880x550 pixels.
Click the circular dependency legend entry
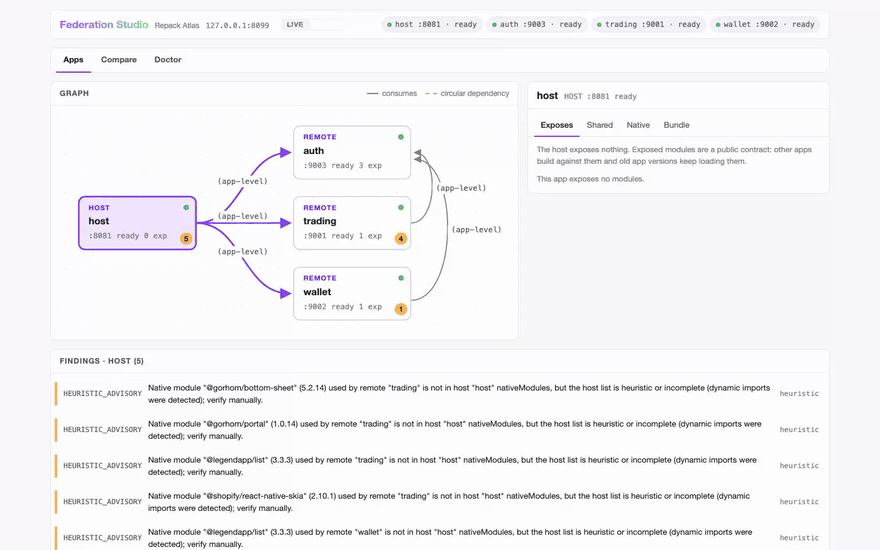468,94
